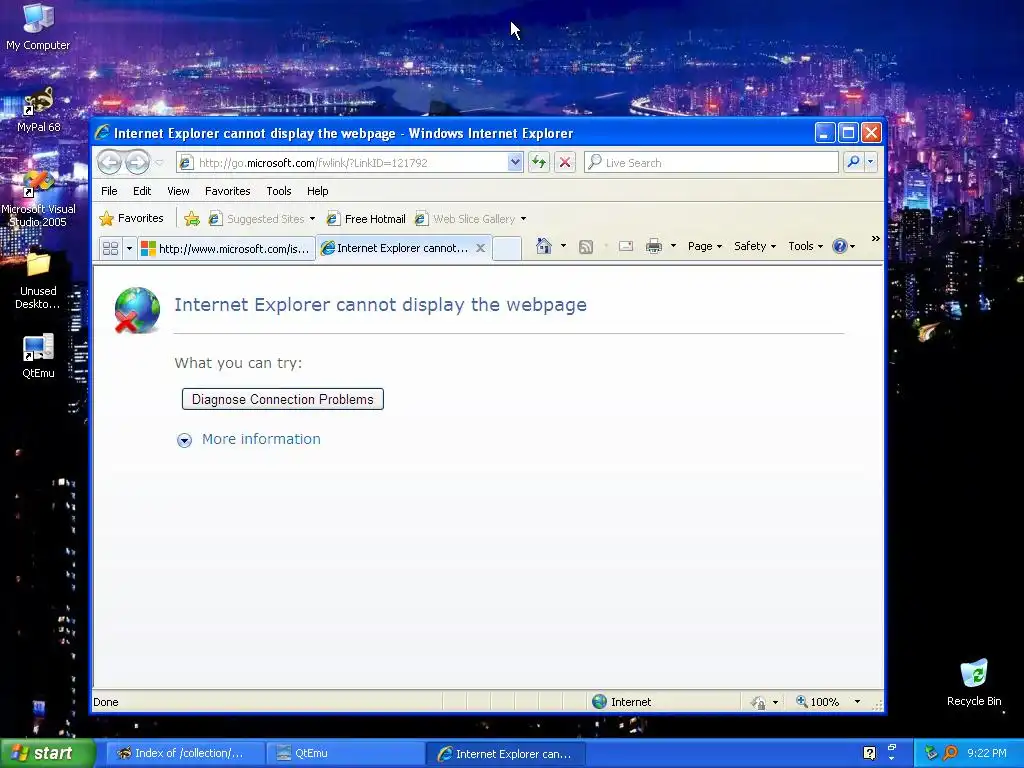The width and height of the screenshot is (1024, 768).
Task: Click the tray network connection icon
Action: [931, 753]
